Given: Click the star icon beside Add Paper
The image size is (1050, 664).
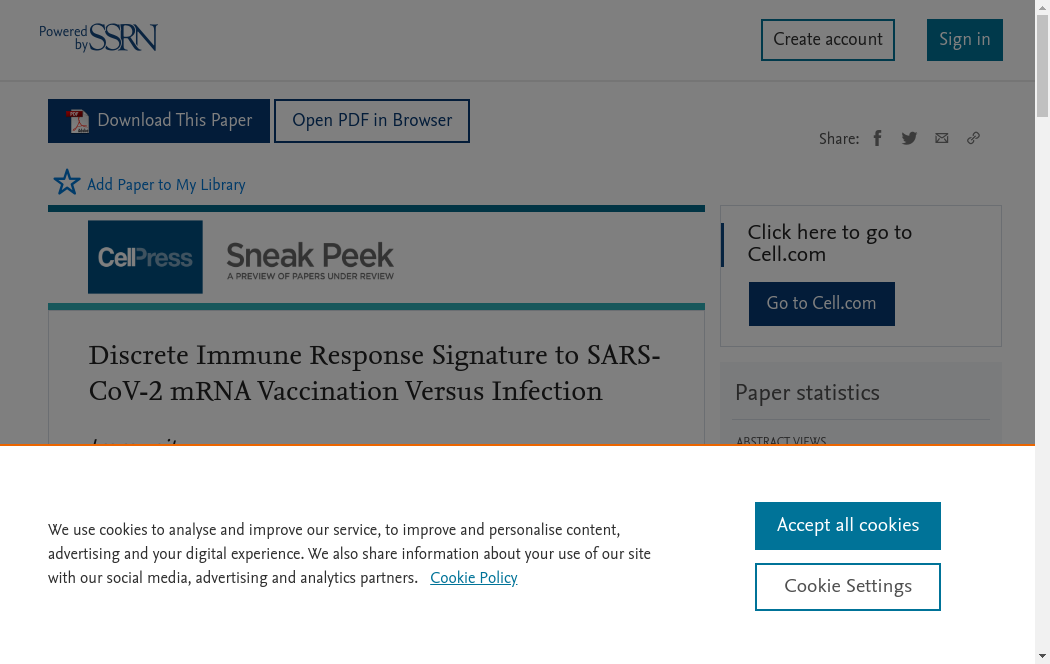Looking at the screenshot, I should point(67,182).
